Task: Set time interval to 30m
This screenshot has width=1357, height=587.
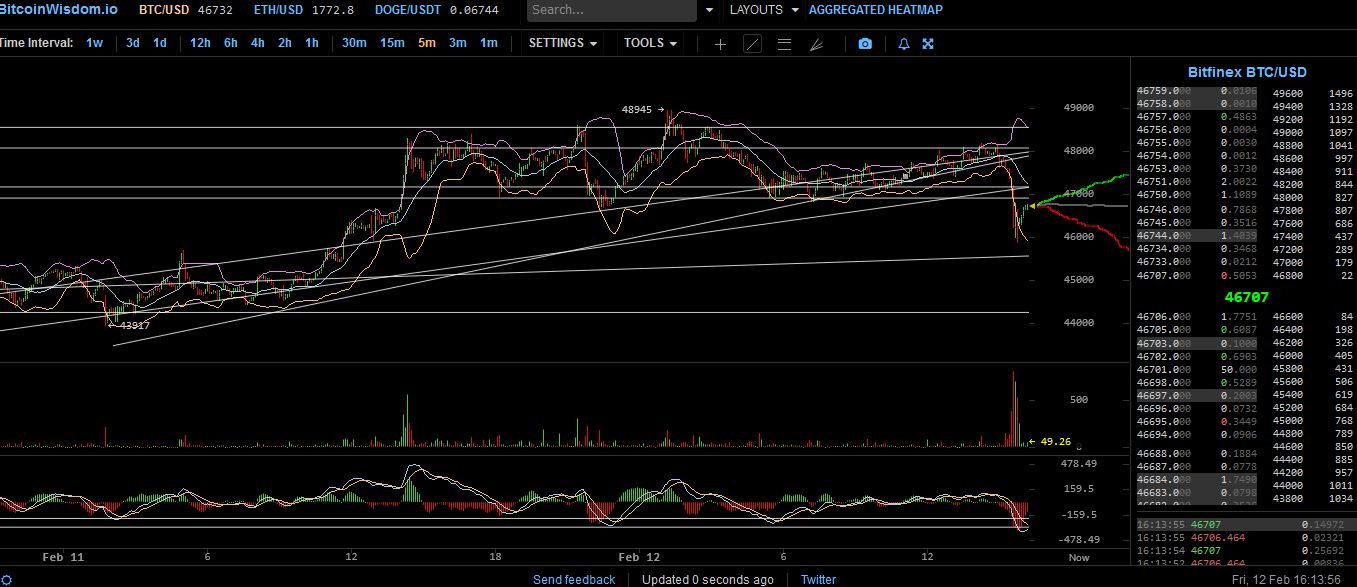Action: point(354,43)
